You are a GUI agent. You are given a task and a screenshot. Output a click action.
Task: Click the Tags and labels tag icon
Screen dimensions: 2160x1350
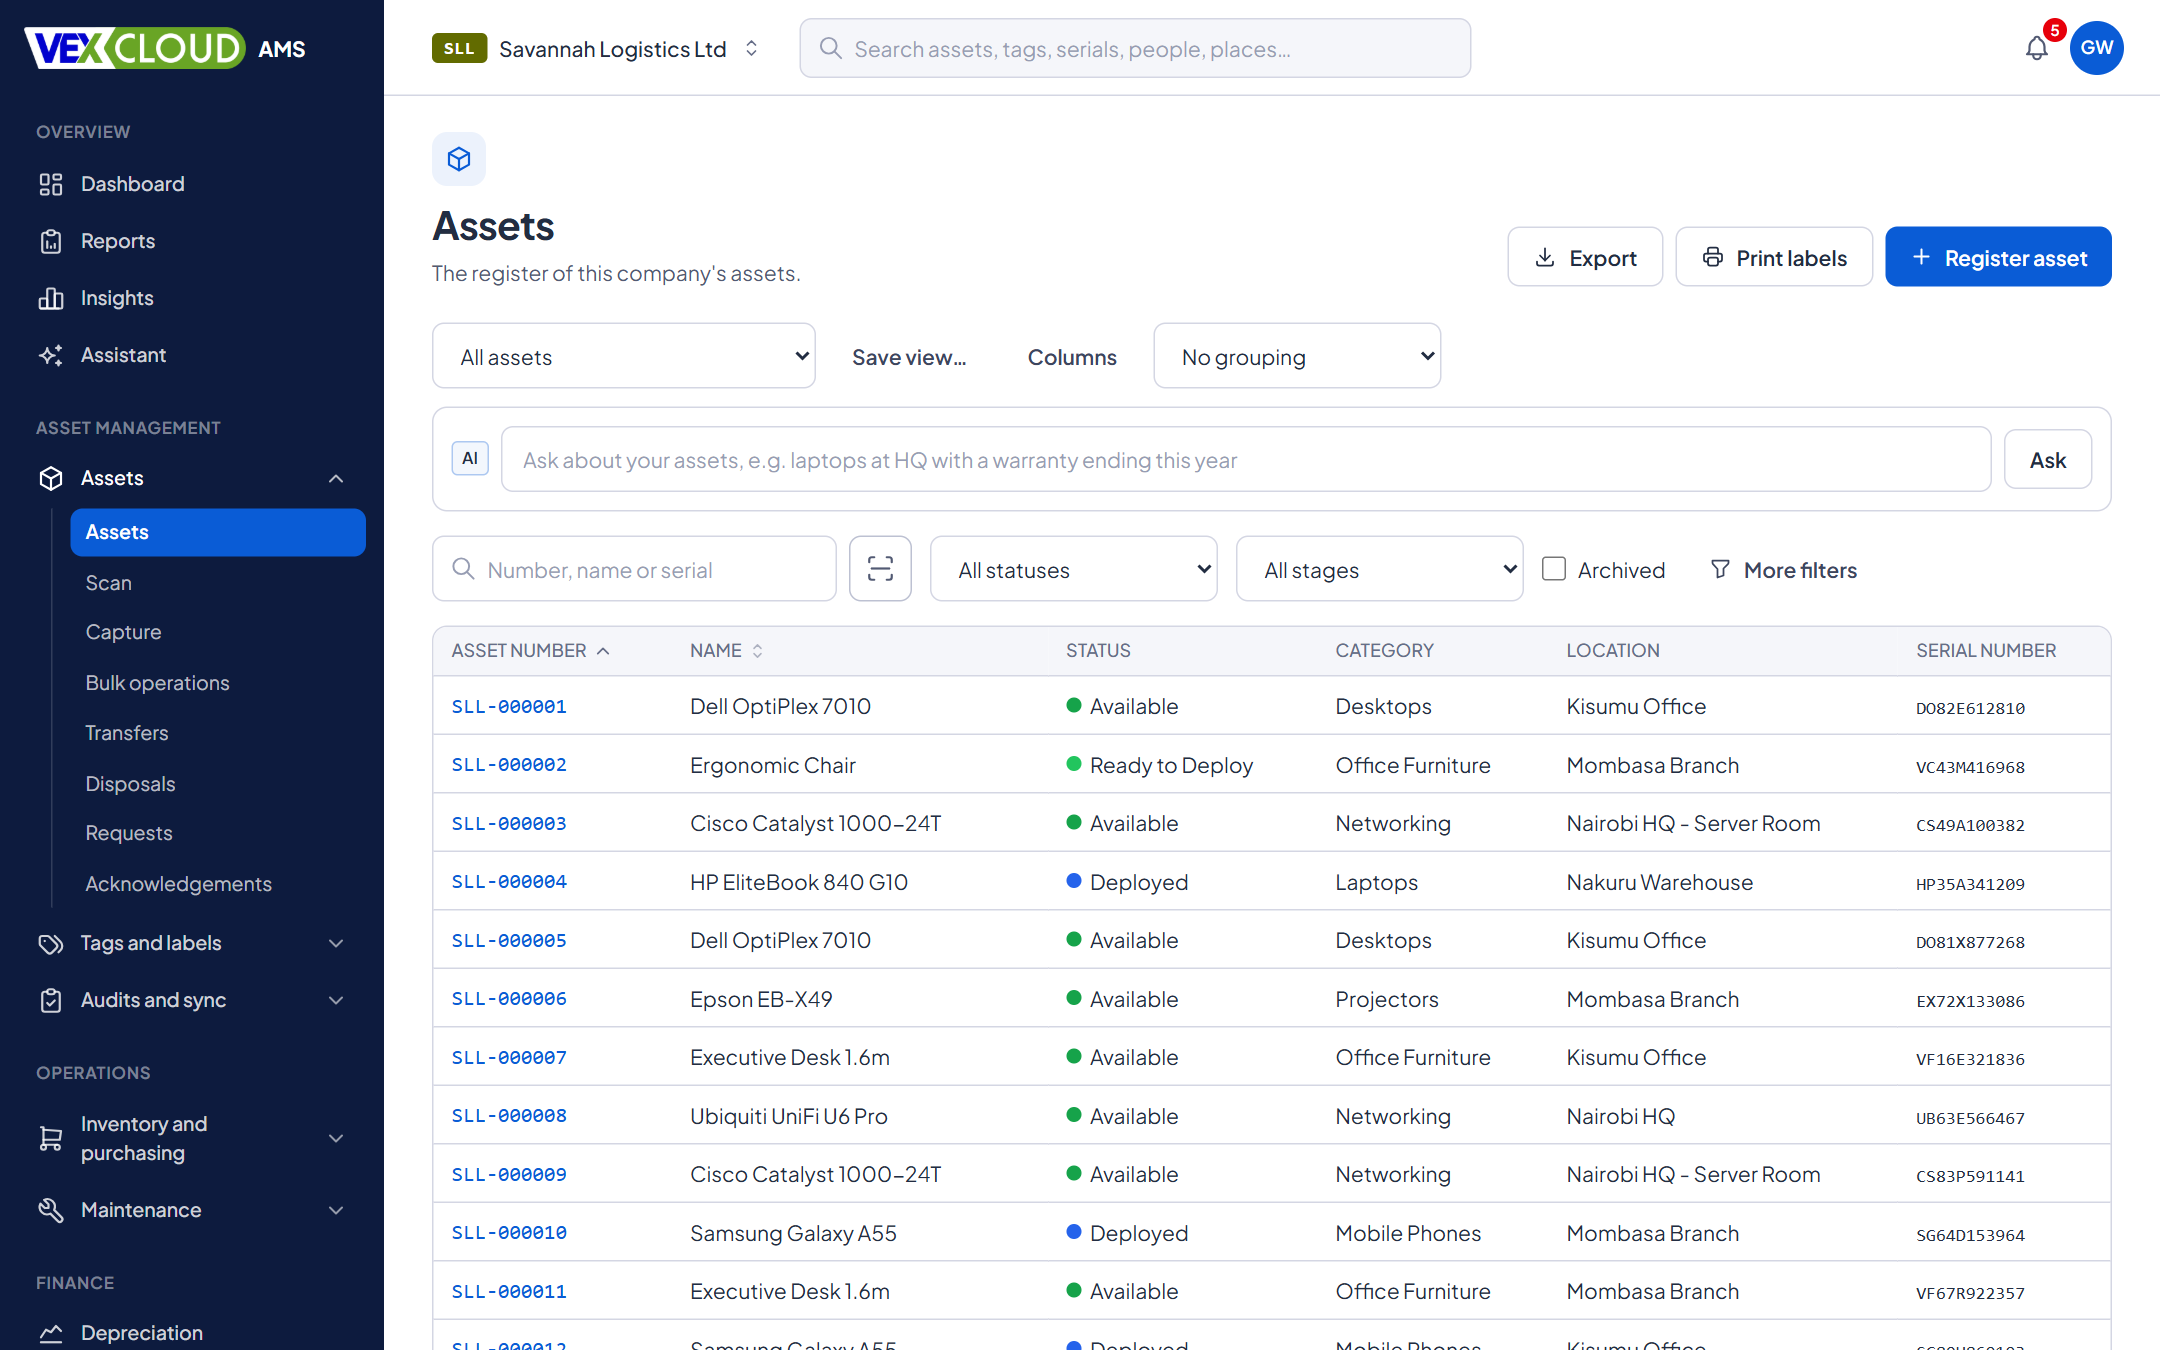click(x=51, y=943)
